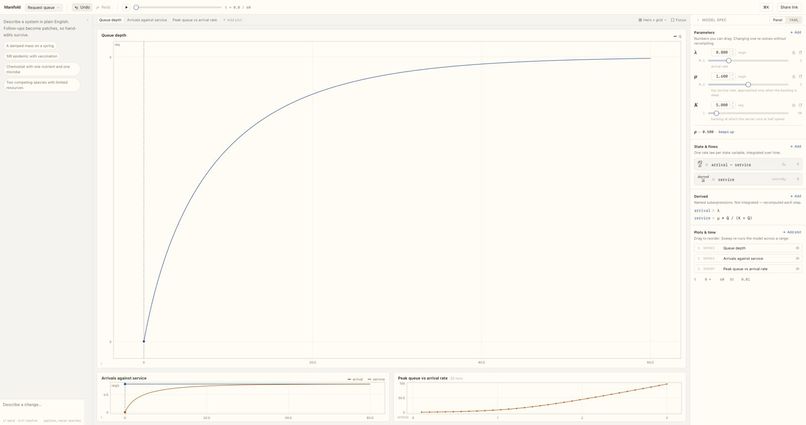
Task: Click Add in the Derived section
Action: click(x=796, y=196)
